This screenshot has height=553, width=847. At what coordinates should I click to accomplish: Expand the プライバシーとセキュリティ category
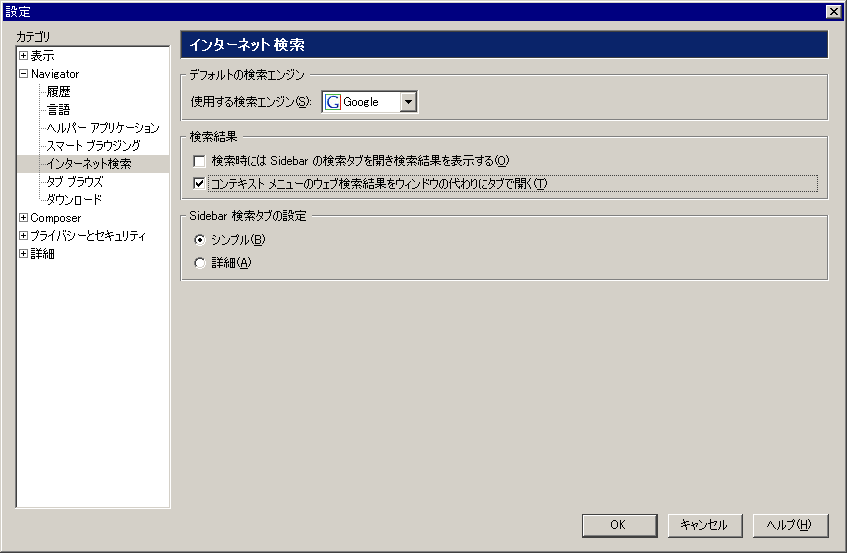tap(23, 235)
